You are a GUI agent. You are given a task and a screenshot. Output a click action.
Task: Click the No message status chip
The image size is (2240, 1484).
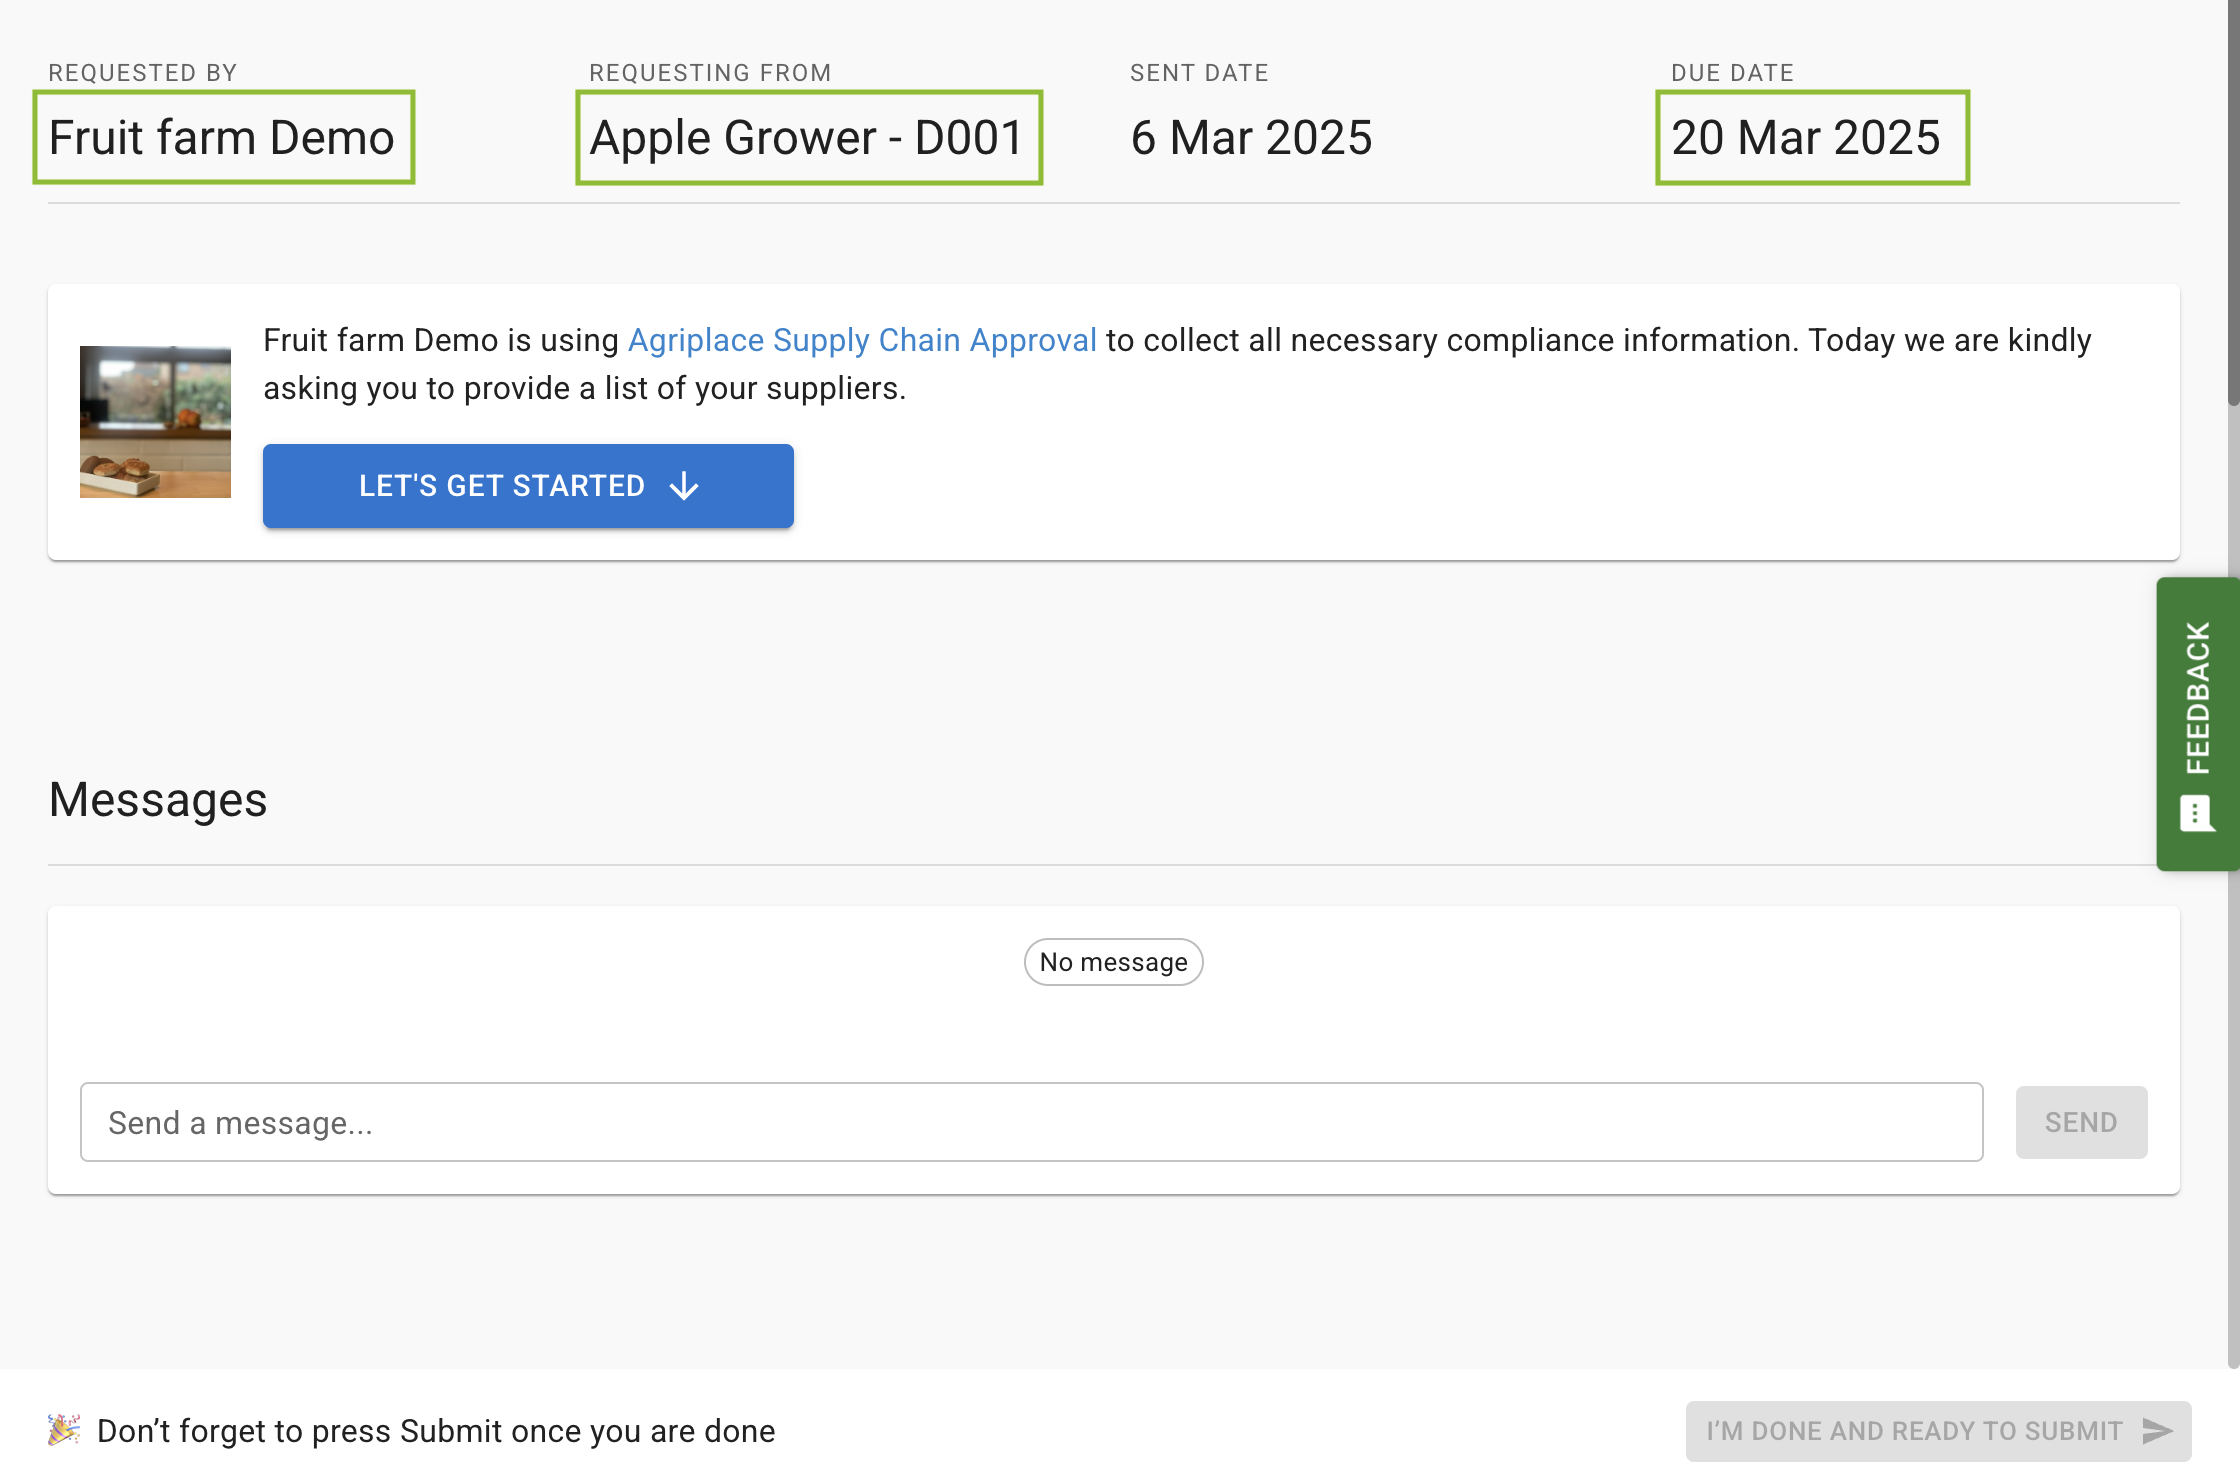point(1113,962)
